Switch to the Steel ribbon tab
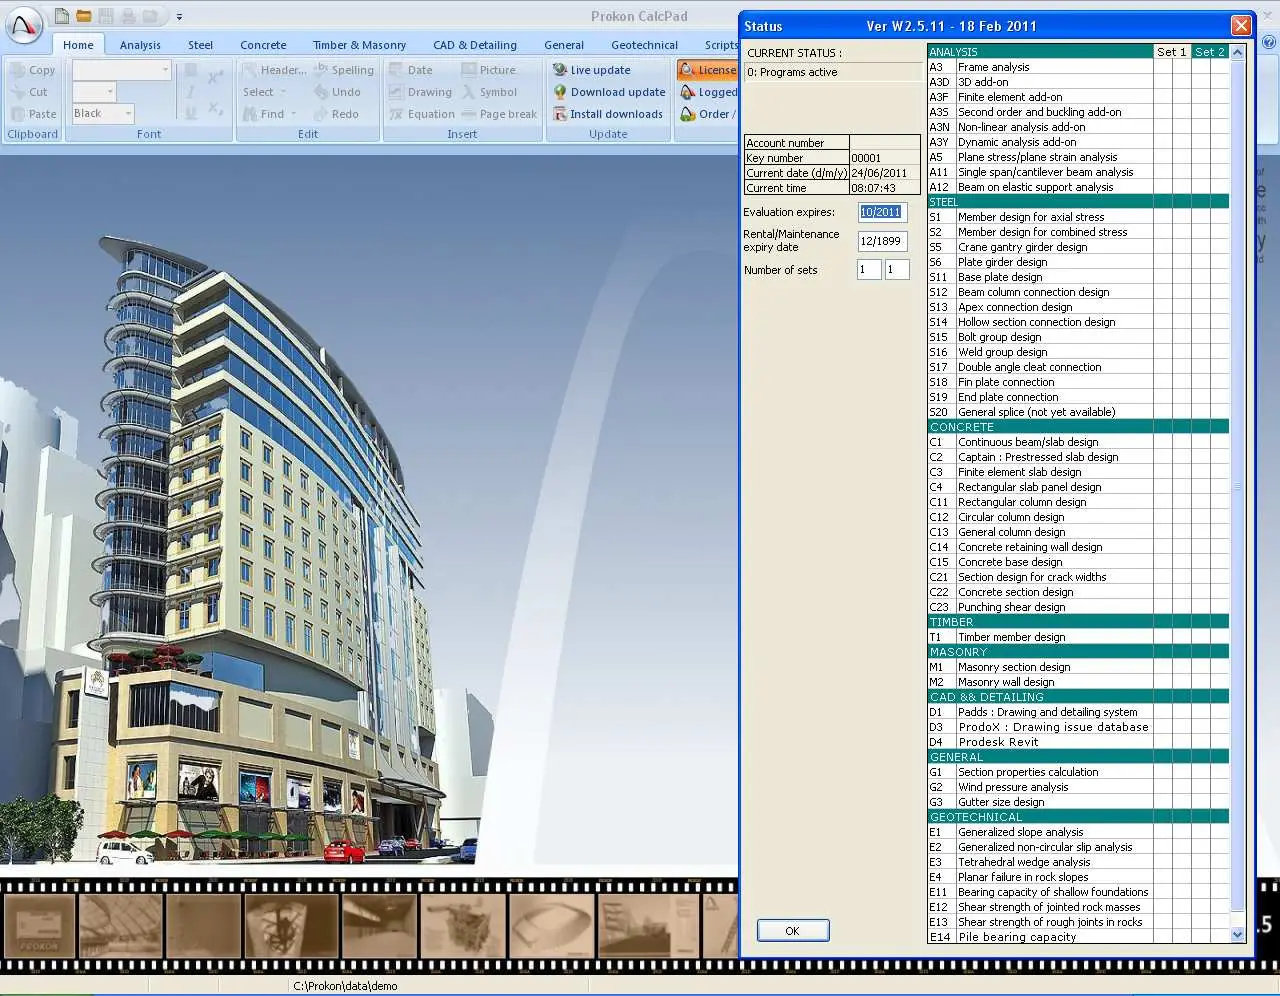Screen dimensions: 1280x996 tap(200, 45)
